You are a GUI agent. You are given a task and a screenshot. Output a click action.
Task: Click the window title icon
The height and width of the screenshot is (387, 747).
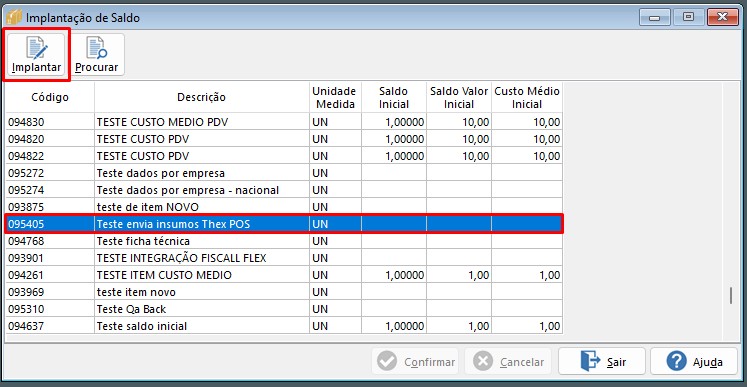[x=14, y=18]
